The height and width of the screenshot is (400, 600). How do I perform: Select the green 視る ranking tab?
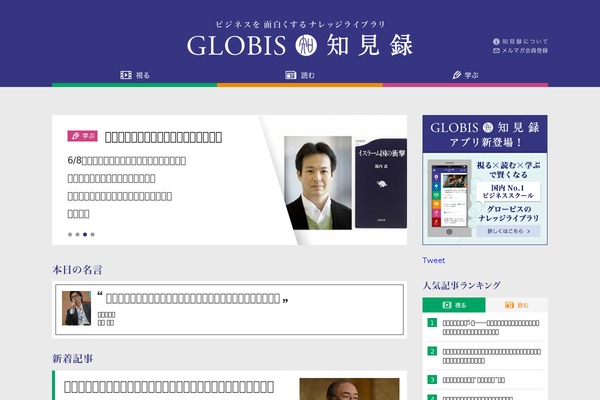(x=454, y=305)
